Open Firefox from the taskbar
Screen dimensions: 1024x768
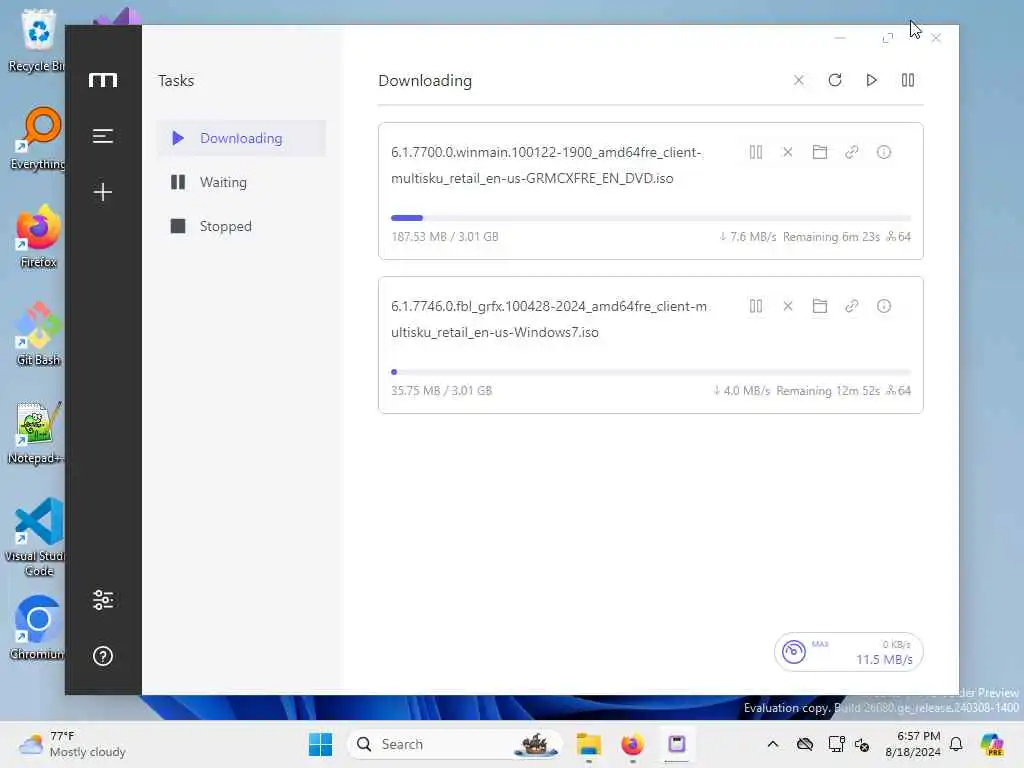(x=632, y=744)
